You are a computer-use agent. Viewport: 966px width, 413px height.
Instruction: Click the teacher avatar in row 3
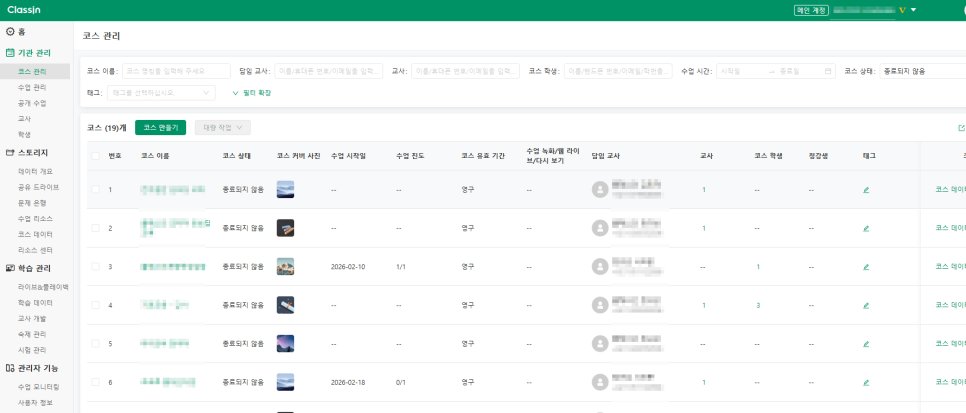tap(600, 266)
